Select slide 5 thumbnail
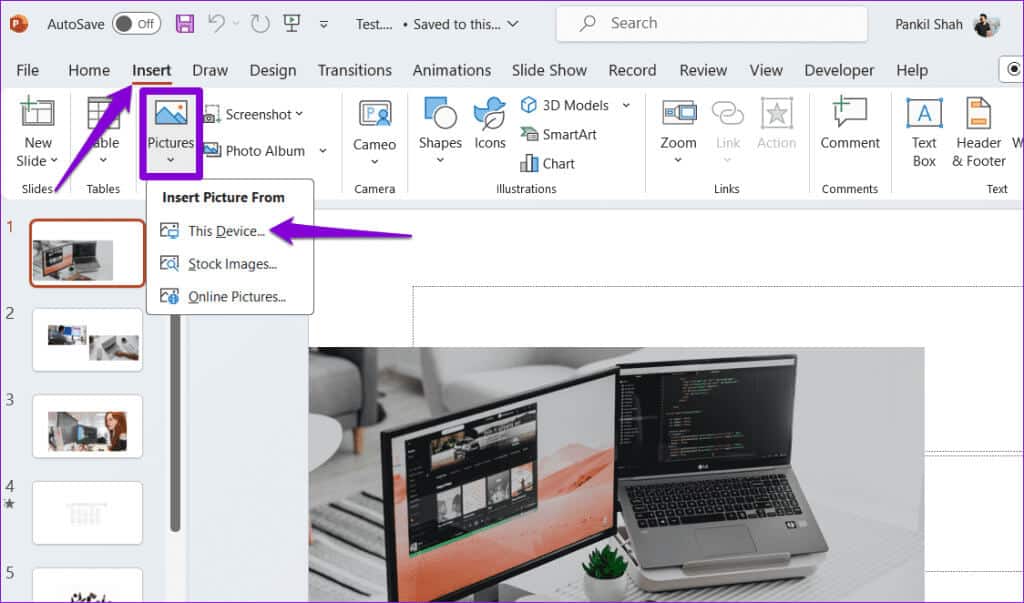This screenshot has height=603, width=1024. pos(87,585)
